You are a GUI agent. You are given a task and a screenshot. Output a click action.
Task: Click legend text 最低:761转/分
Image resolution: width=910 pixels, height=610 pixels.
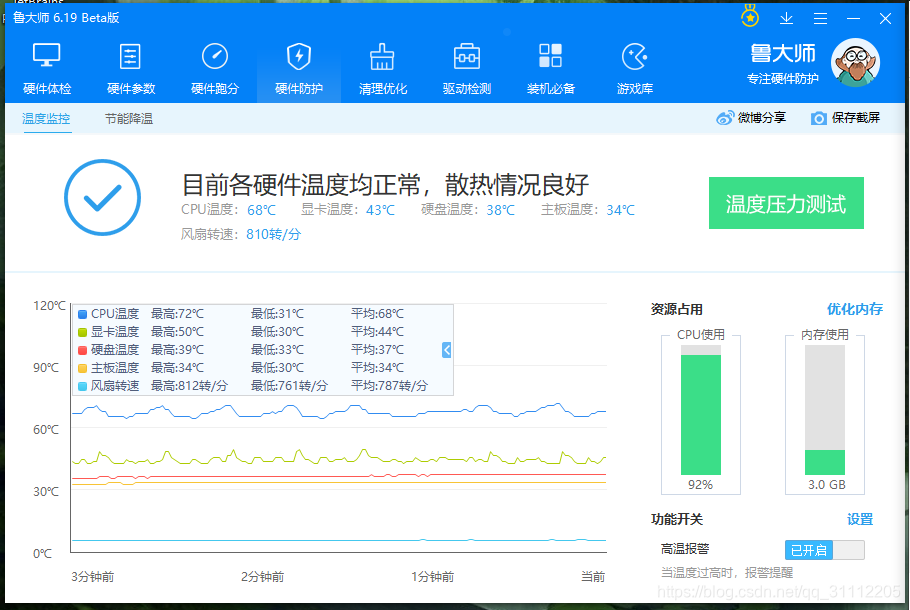pos(289,385)
